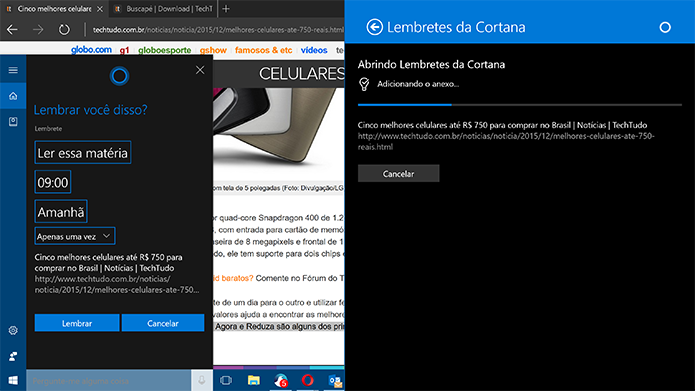695x391 pixels.
Task: Click orange baratos? link in article
Action: (x=233, y=278)
